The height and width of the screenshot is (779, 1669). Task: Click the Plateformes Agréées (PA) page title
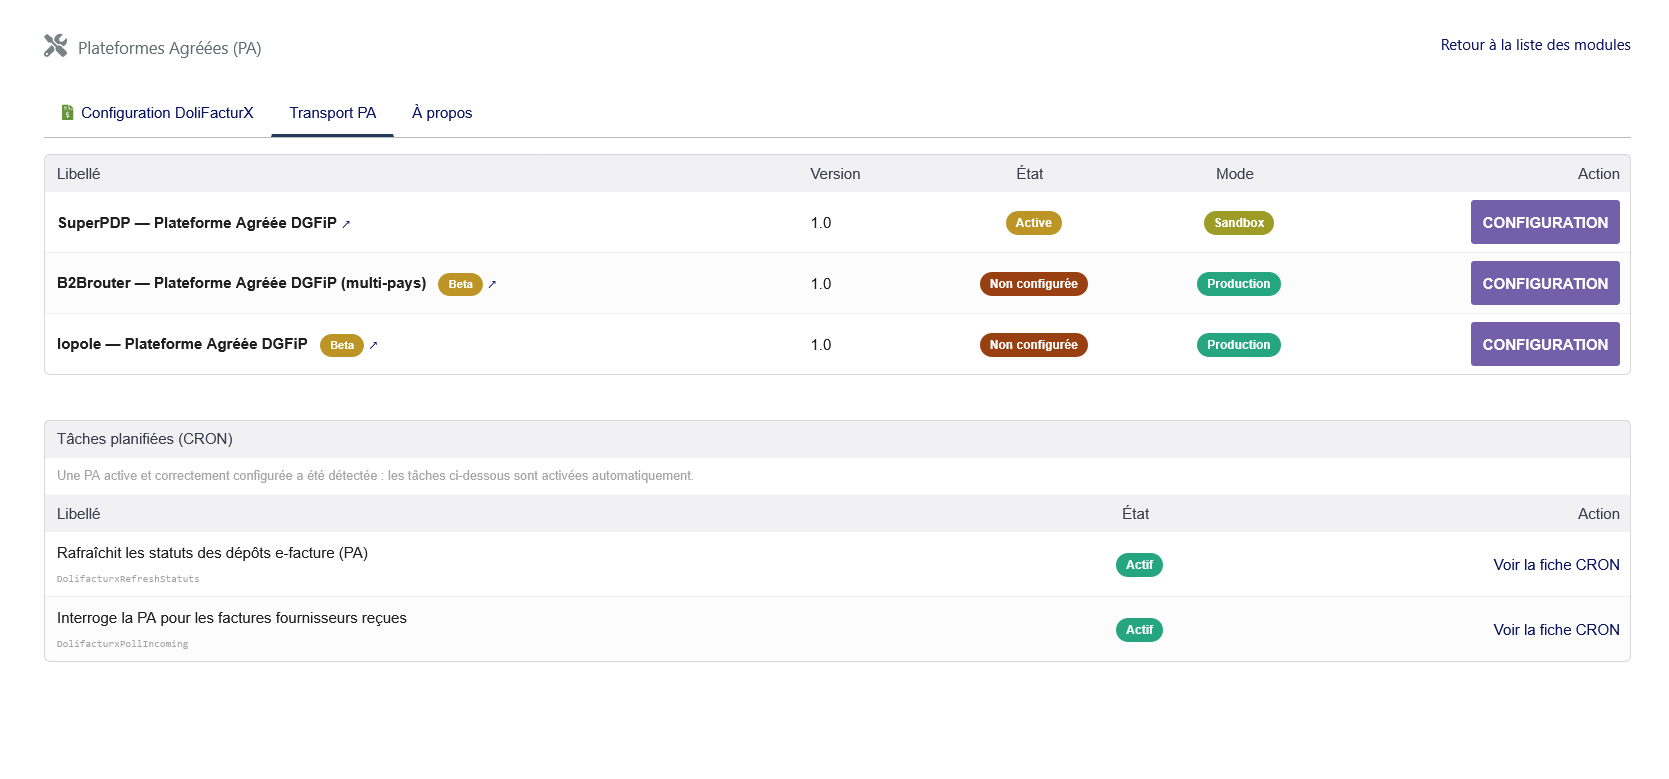(x=169, y=48)
